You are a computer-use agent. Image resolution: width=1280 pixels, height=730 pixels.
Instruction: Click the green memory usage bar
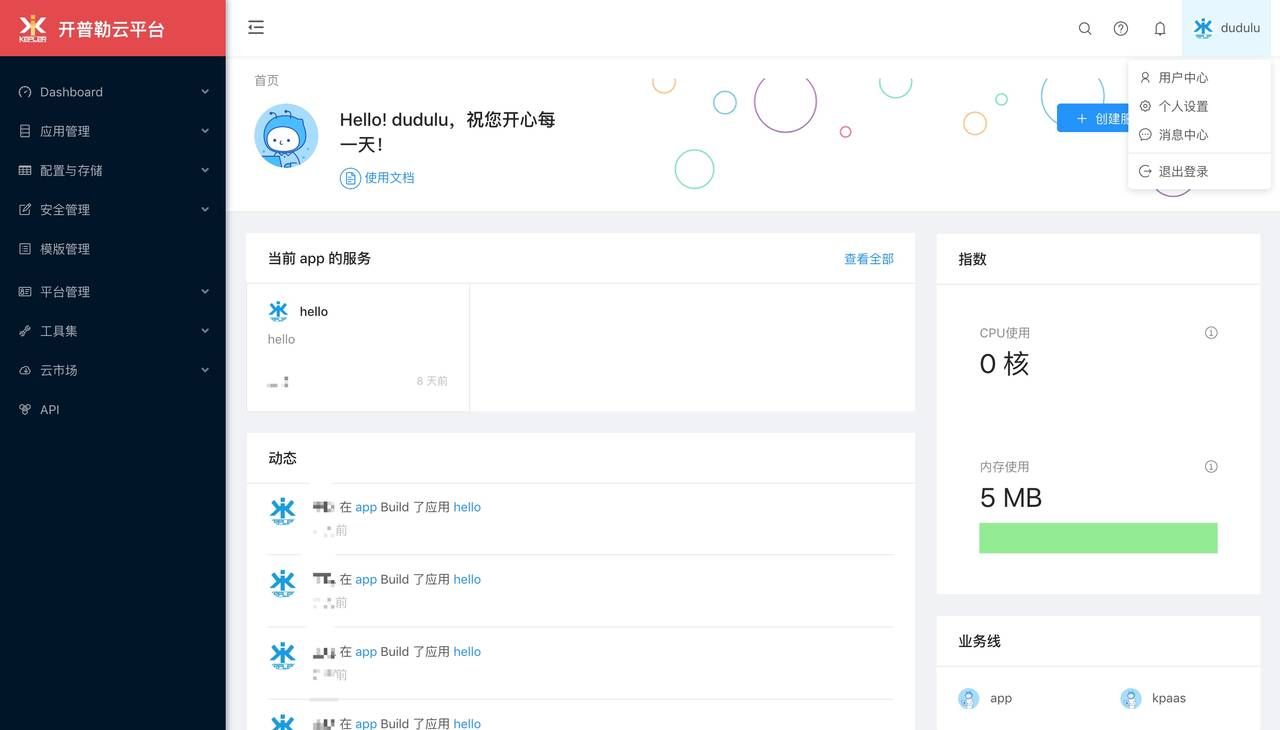tap(1098, 538)
